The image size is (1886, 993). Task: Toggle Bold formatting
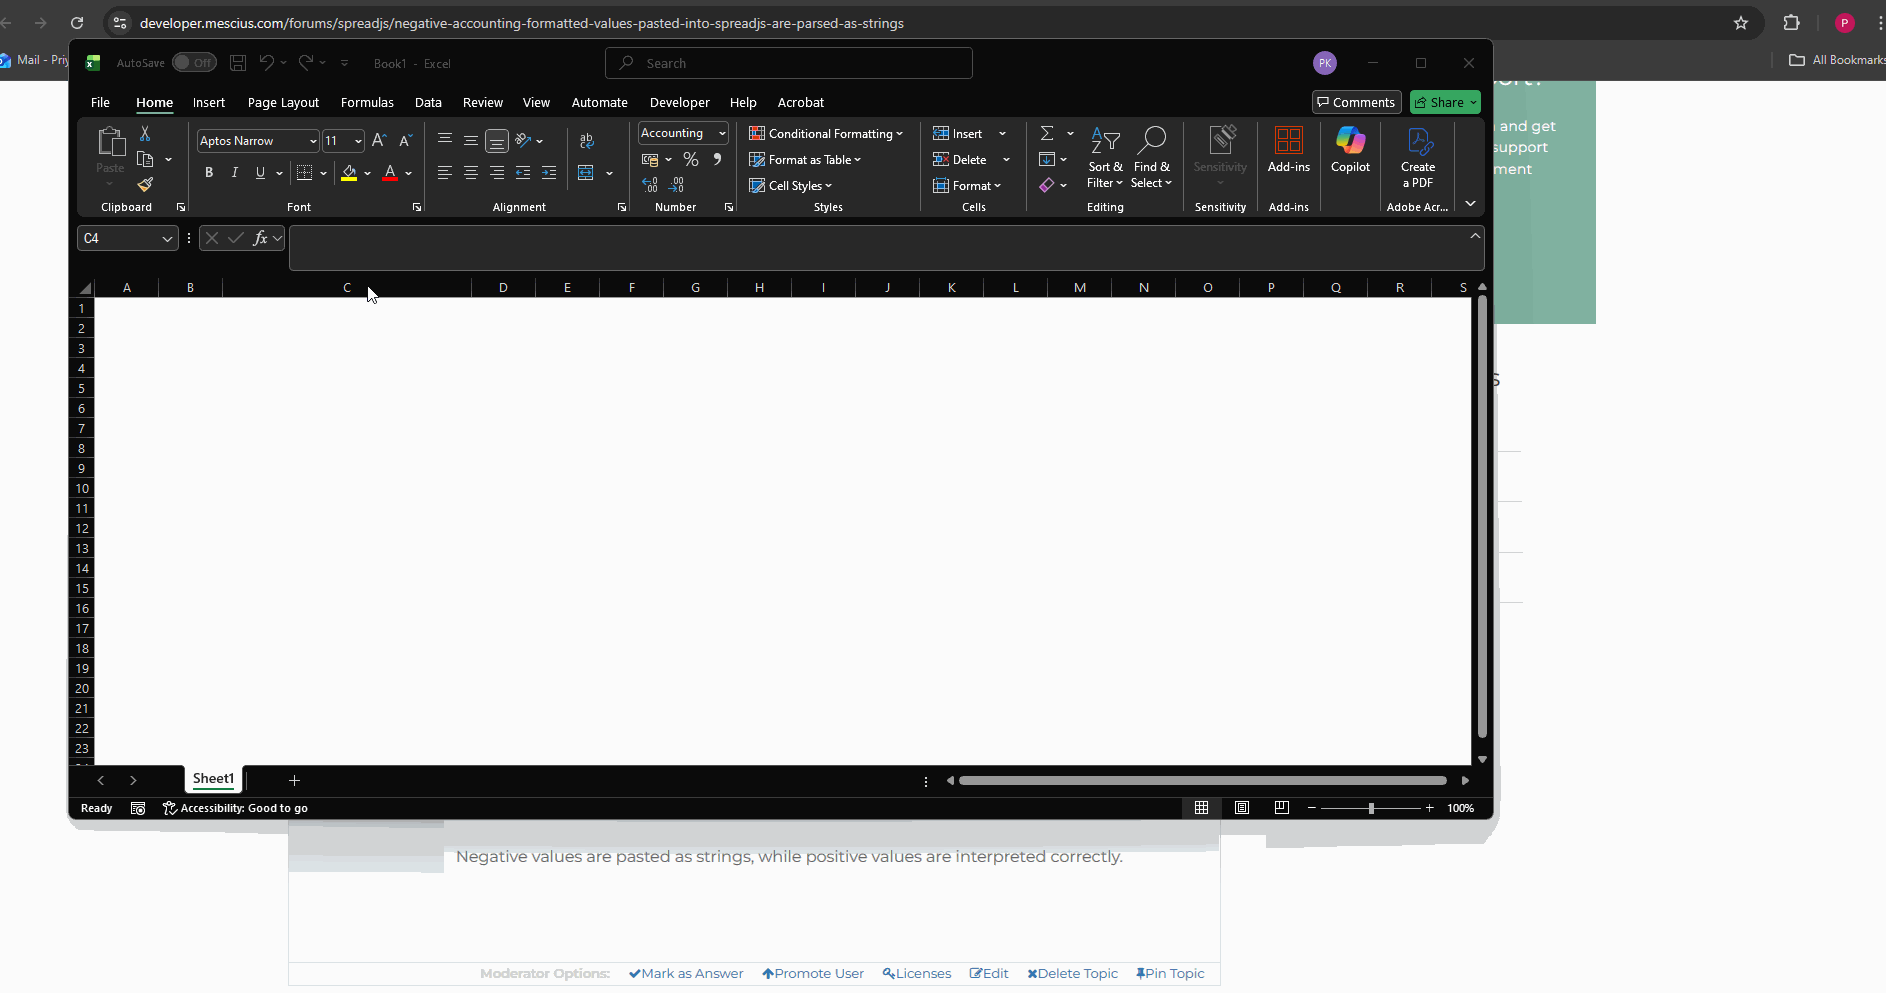[209, 173]
